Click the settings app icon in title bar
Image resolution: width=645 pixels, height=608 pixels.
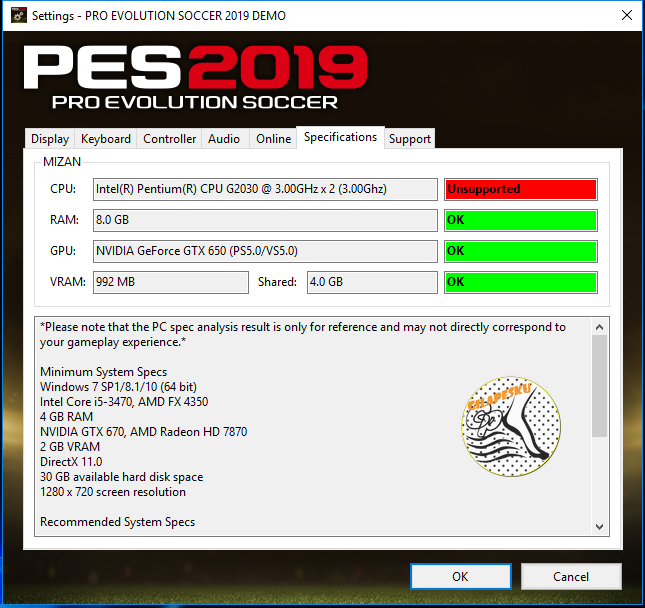pyautogui.click(x=18, y=16)
